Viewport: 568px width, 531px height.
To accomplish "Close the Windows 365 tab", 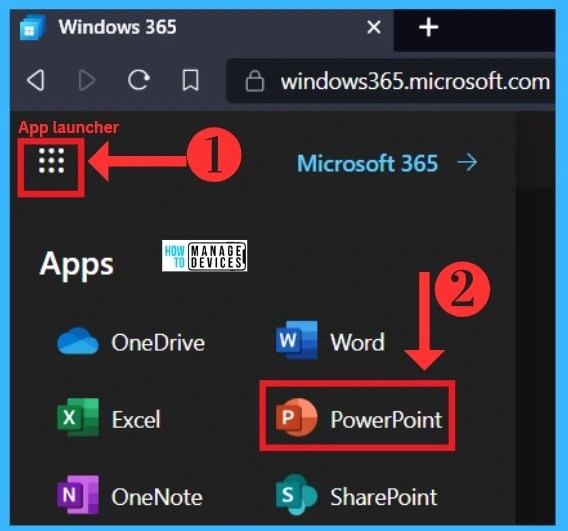I will 374,27.
